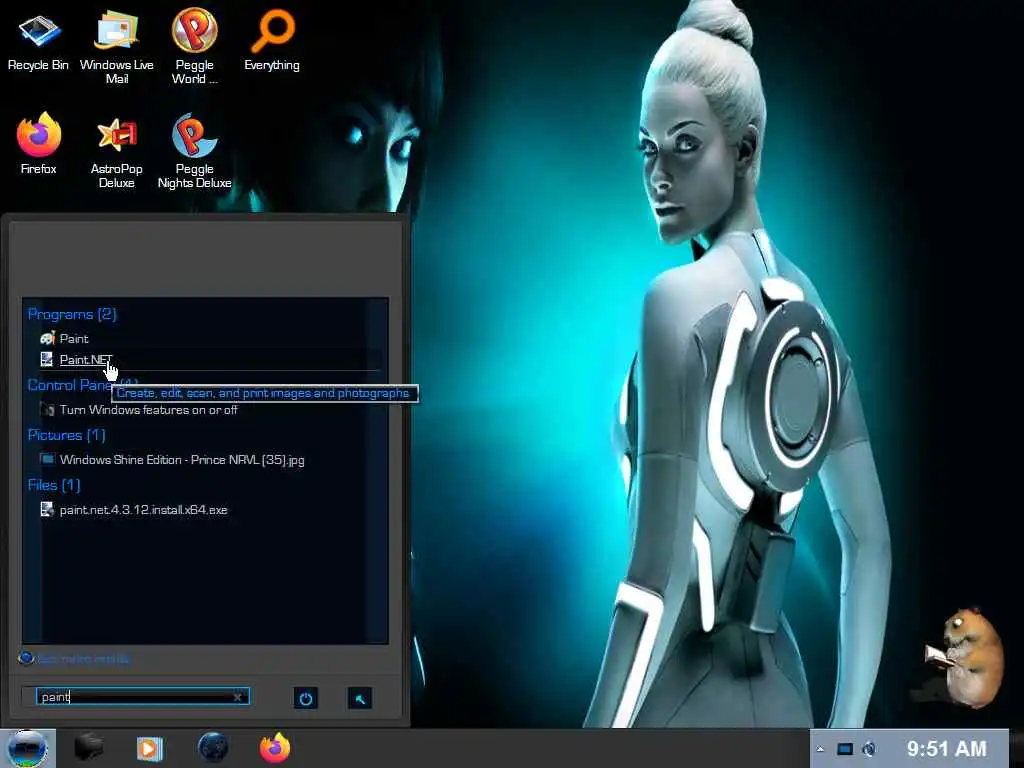
Task: Click the speaker volume tray icon
Action: click(x=869, y=749)
